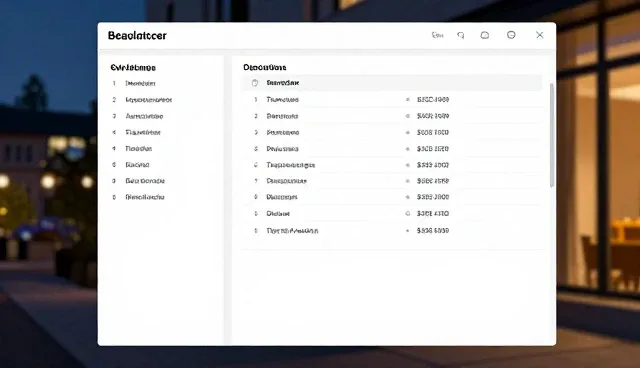640x368 pixels.
Task: Click the plus marker beside the bottom row's price
Action: (x=407, y=231)
